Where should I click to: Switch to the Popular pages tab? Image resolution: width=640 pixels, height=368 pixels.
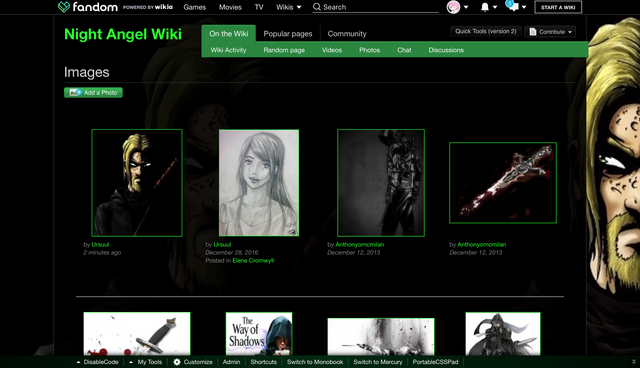coord(288,34)
